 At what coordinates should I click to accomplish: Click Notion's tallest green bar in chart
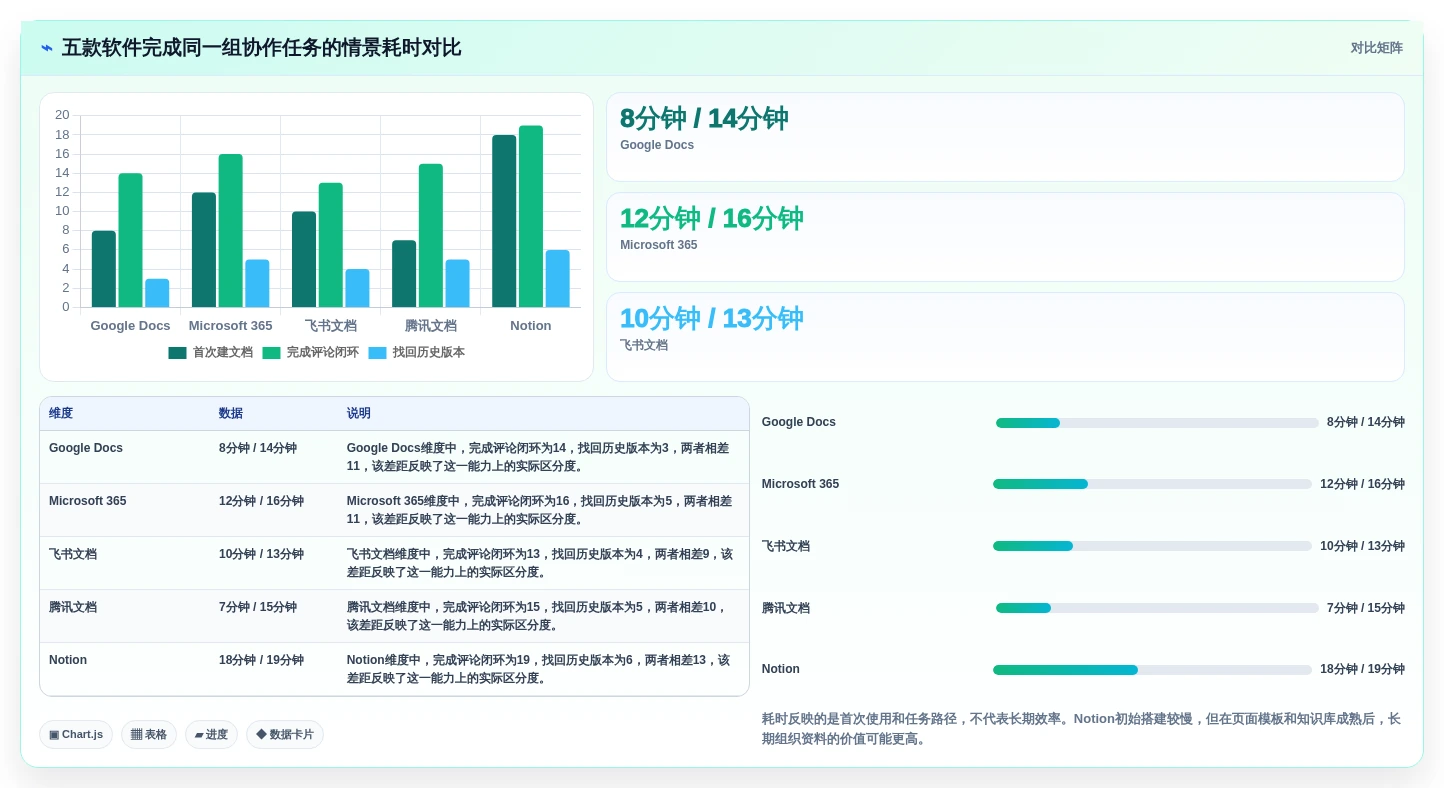(x=531, y=216)
